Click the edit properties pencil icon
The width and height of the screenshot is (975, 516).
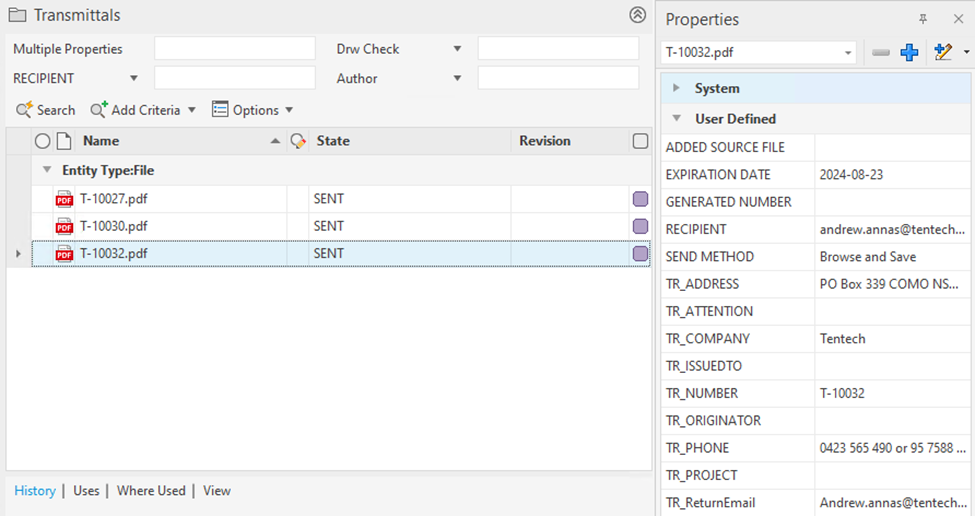click(942, 53)
